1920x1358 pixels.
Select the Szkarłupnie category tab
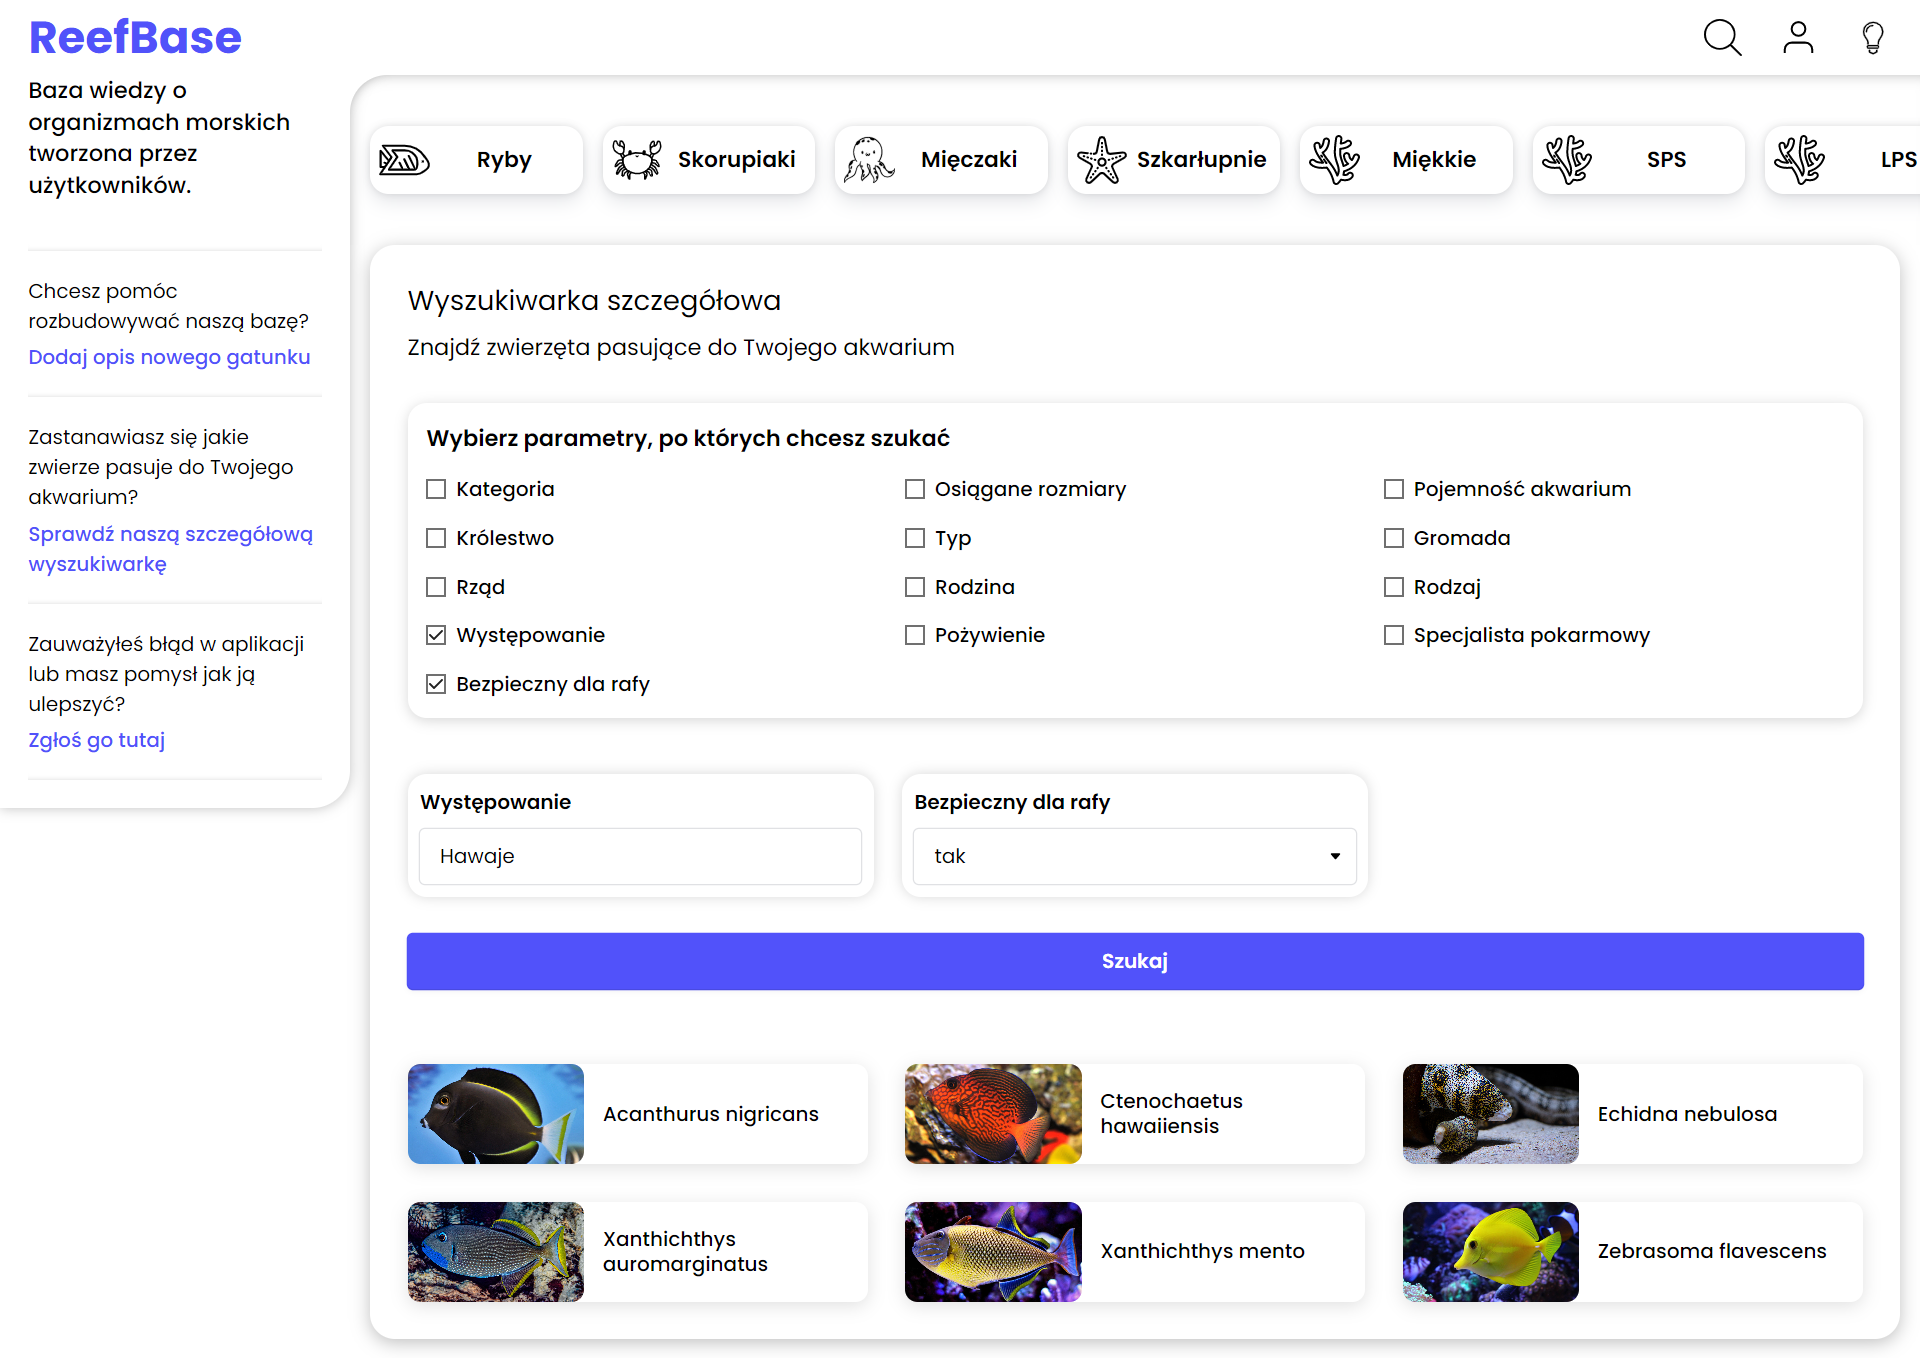pyautogui.click(x=1173, y=159)
